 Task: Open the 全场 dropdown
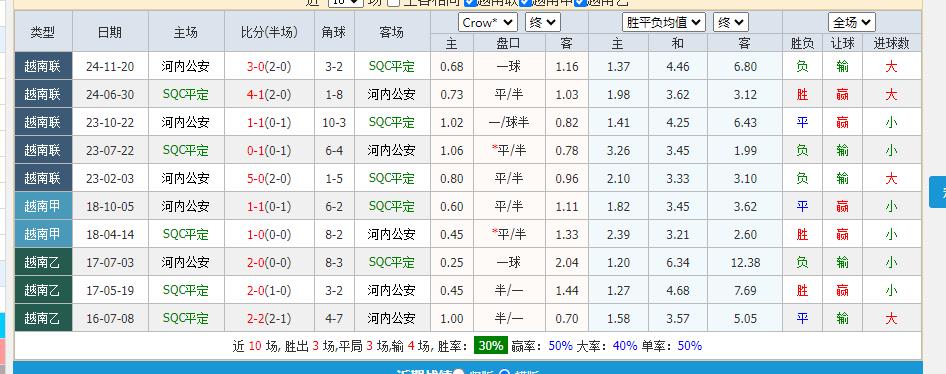[x=851, y=23]
